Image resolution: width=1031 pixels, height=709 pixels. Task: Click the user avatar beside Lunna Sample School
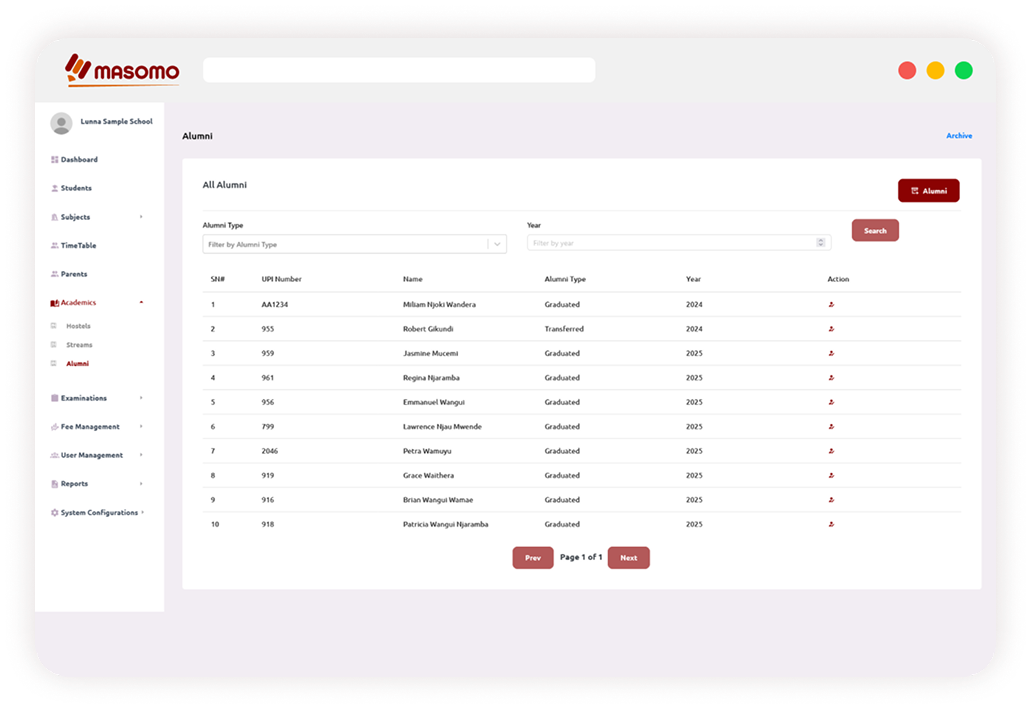click(x=62, y=123)
